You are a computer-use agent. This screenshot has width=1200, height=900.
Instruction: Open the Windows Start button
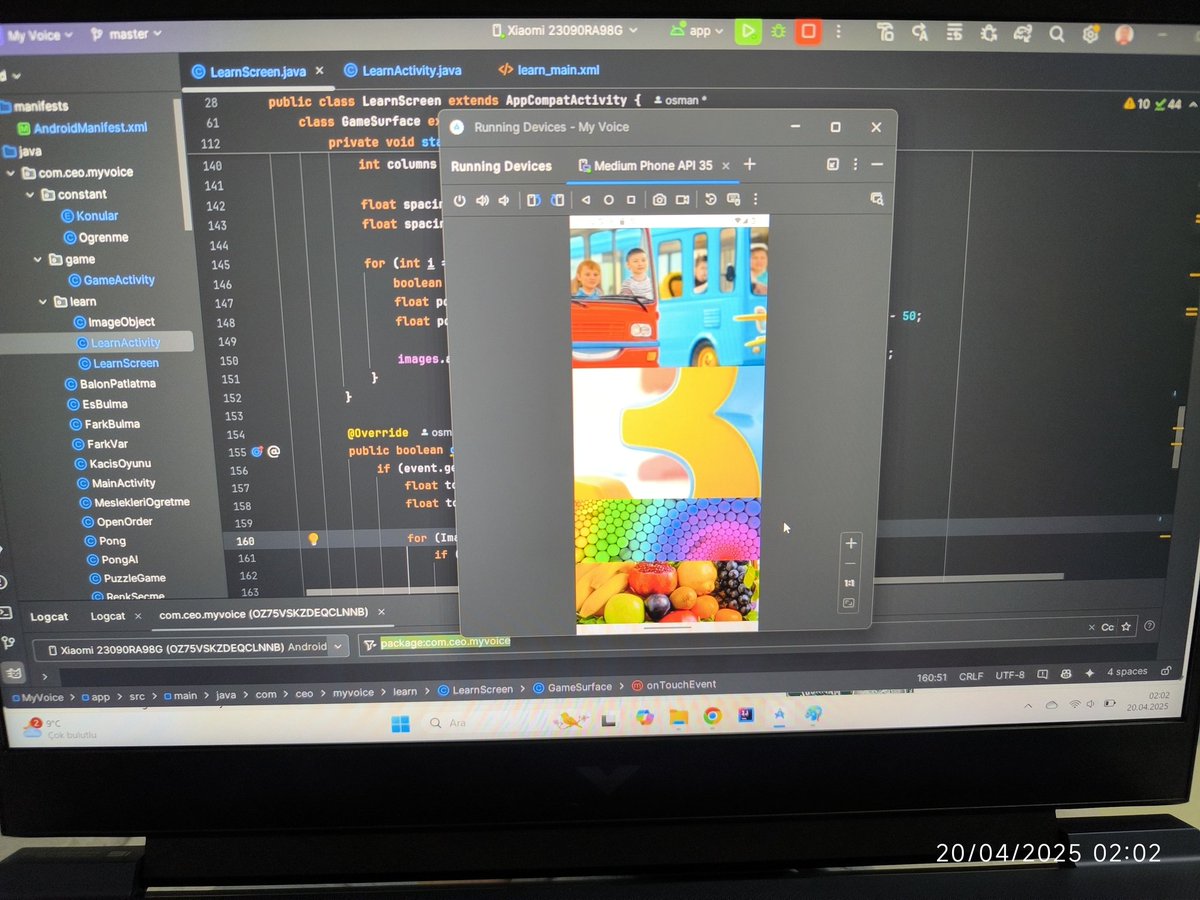click(x=400, y=724)
